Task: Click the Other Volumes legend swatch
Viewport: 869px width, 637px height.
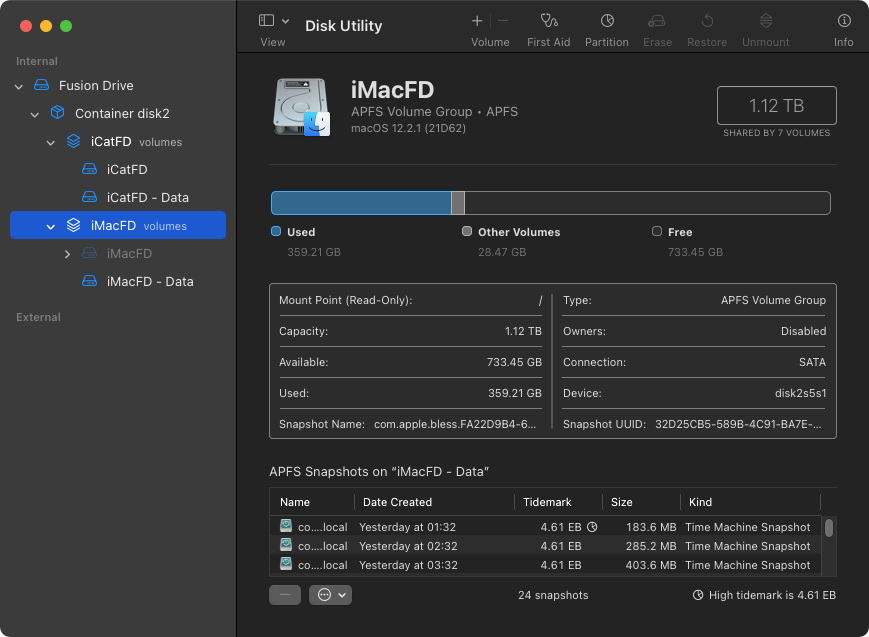Action: tap(467, 231)
